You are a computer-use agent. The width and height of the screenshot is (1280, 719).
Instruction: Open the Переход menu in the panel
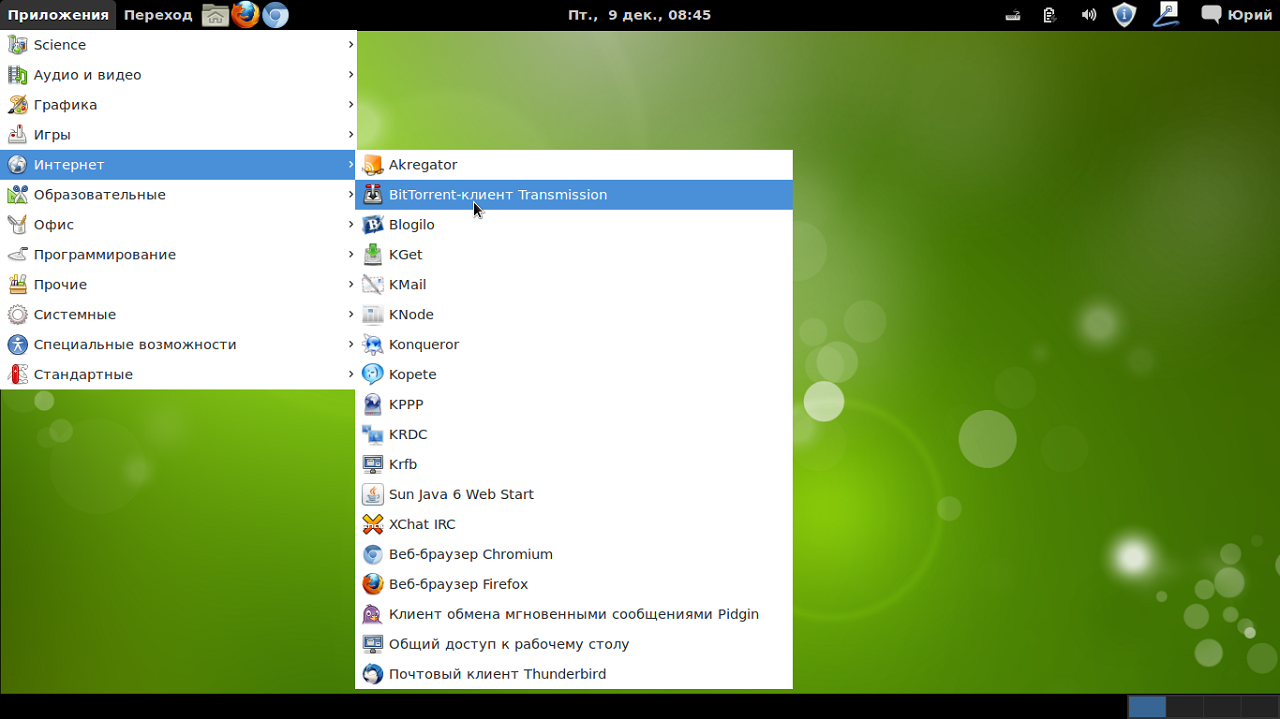pos(158,15)
